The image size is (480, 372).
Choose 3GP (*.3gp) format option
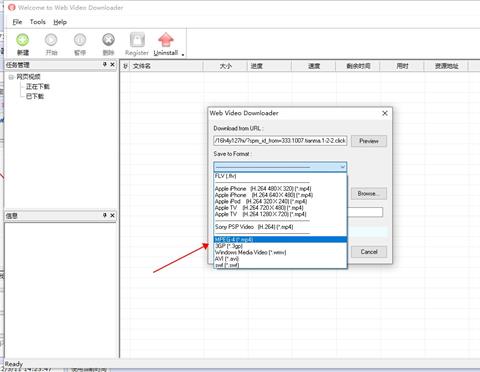click(x=280, y=246)
